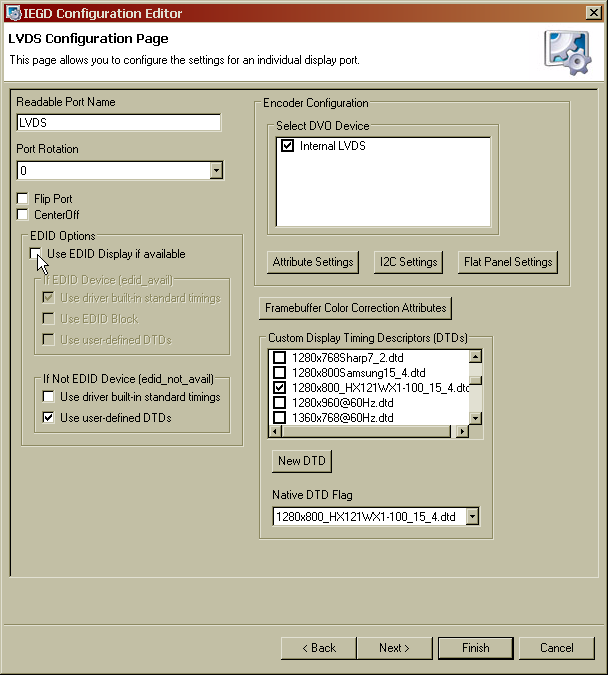
Task: Open Attribute Settings
Action: click(313, 262)
